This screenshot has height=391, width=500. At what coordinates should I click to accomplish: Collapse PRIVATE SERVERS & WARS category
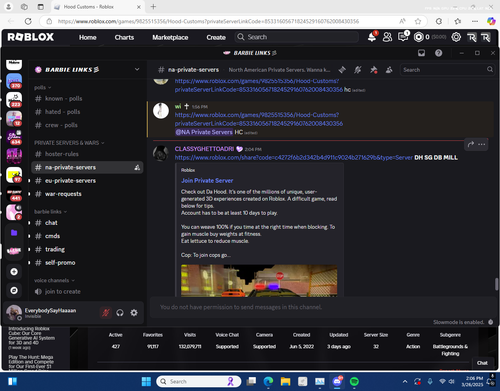(x=69, y=143)
